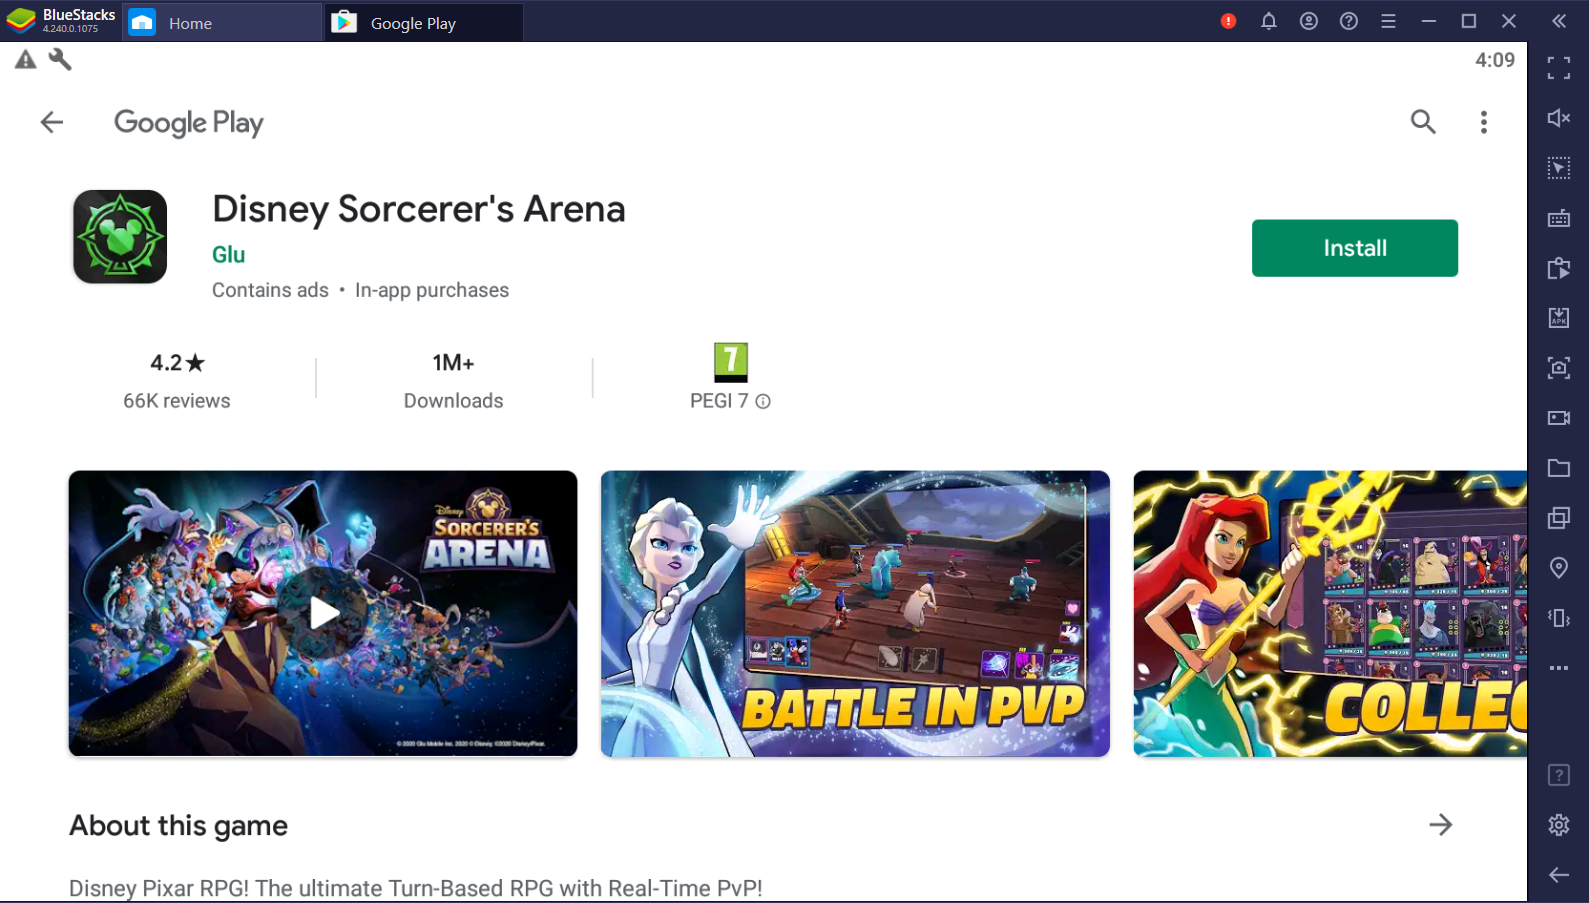Click the Install APK sidebar icon
The width and height of the screenshot is (1589, 903).
[1559, 318]
